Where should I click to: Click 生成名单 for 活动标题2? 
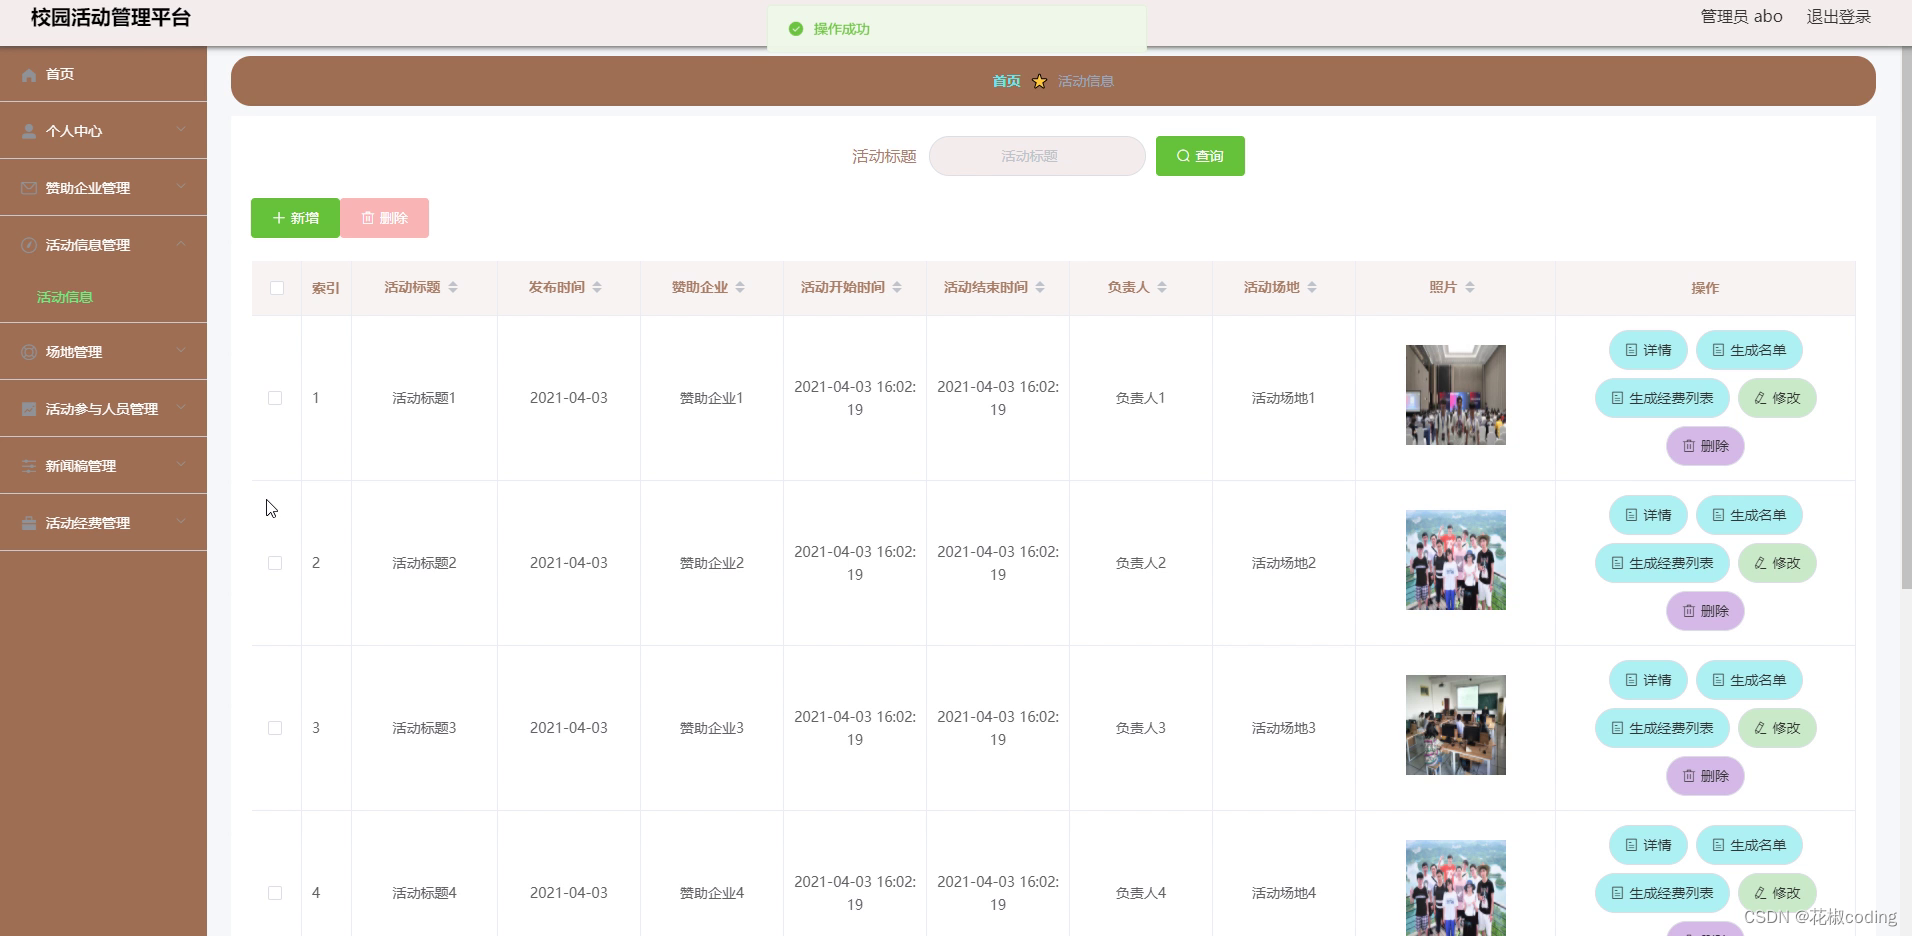[1749, 515]
